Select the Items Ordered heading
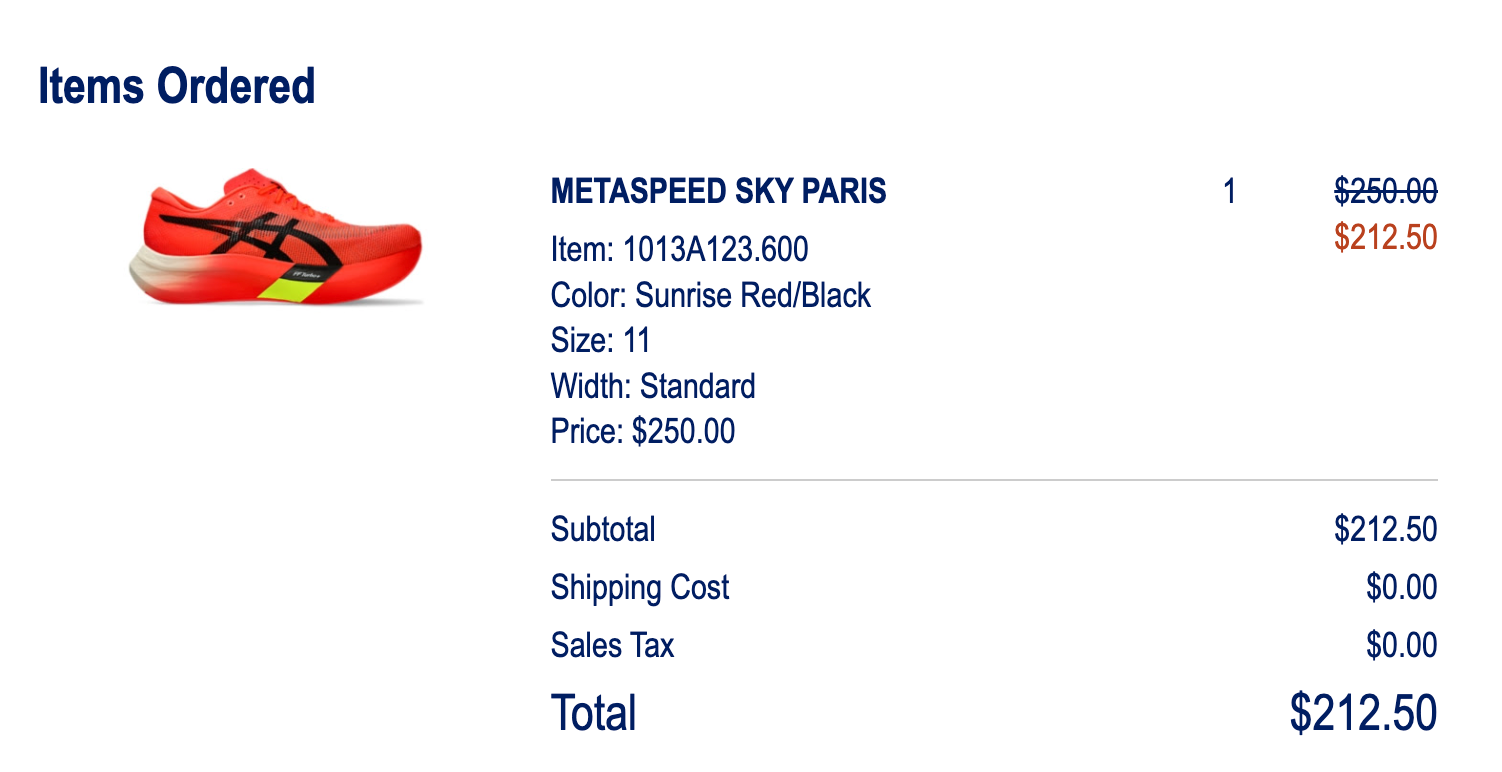The height and width of the screenshot is (772, 1502). tap(177, 86)
